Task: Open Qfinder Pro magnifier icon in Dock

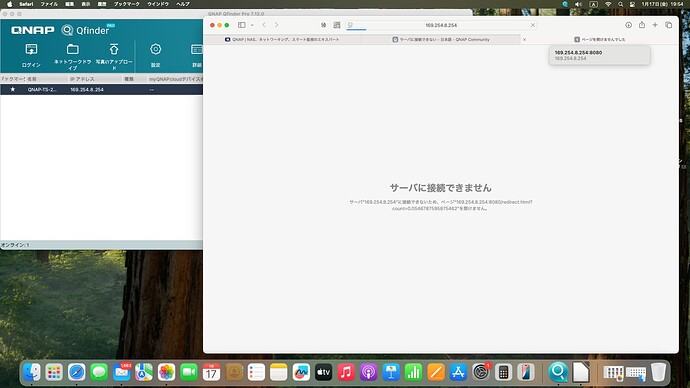Action: 558,372
